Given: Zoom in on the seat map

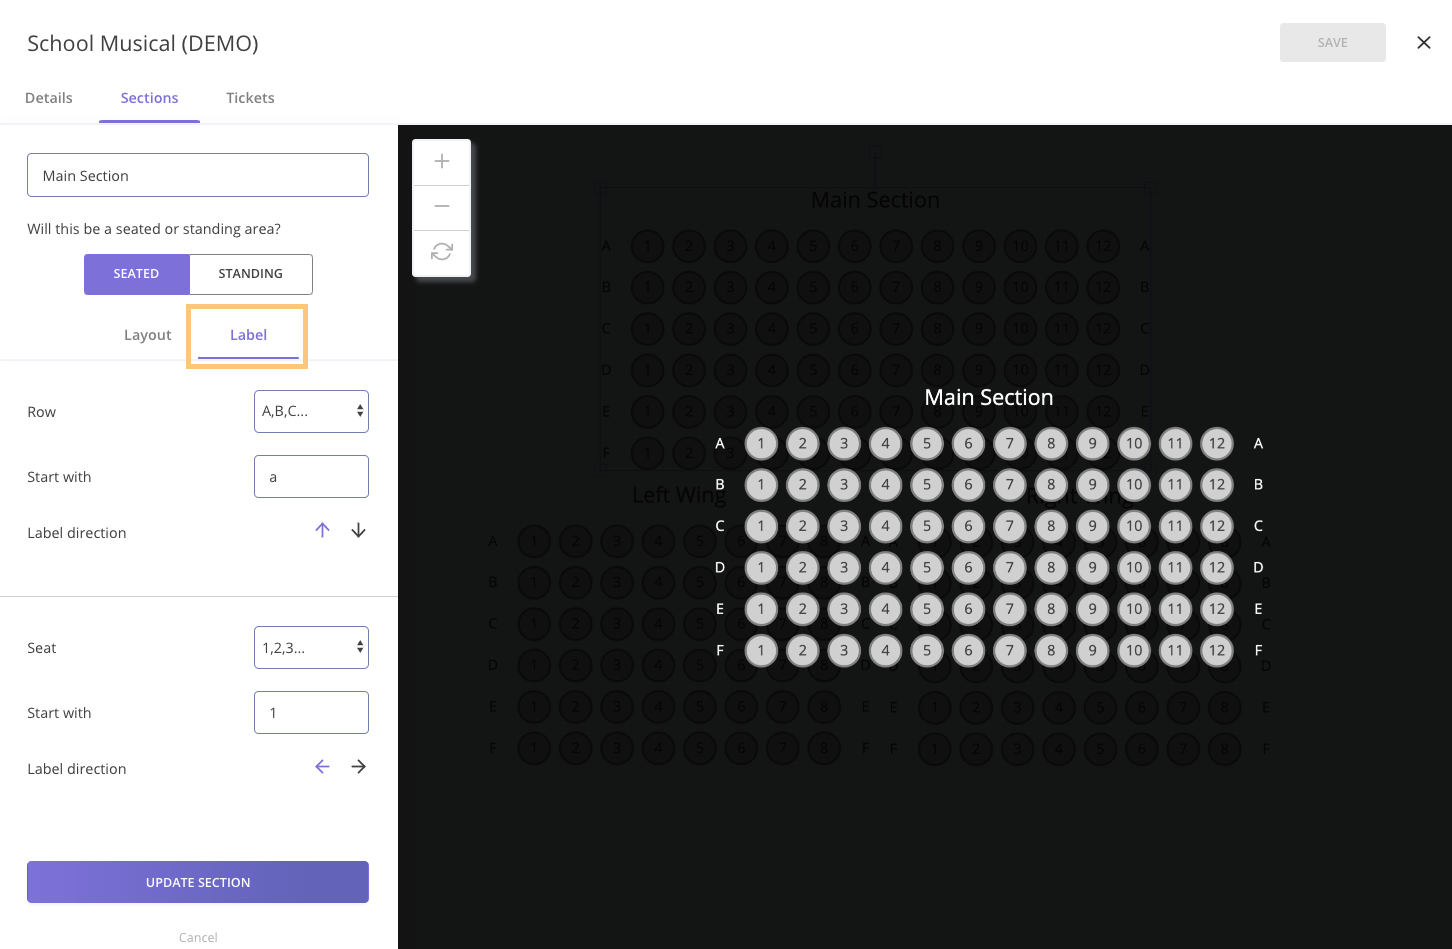Looking at the screenshot, I should click(441, 160).
